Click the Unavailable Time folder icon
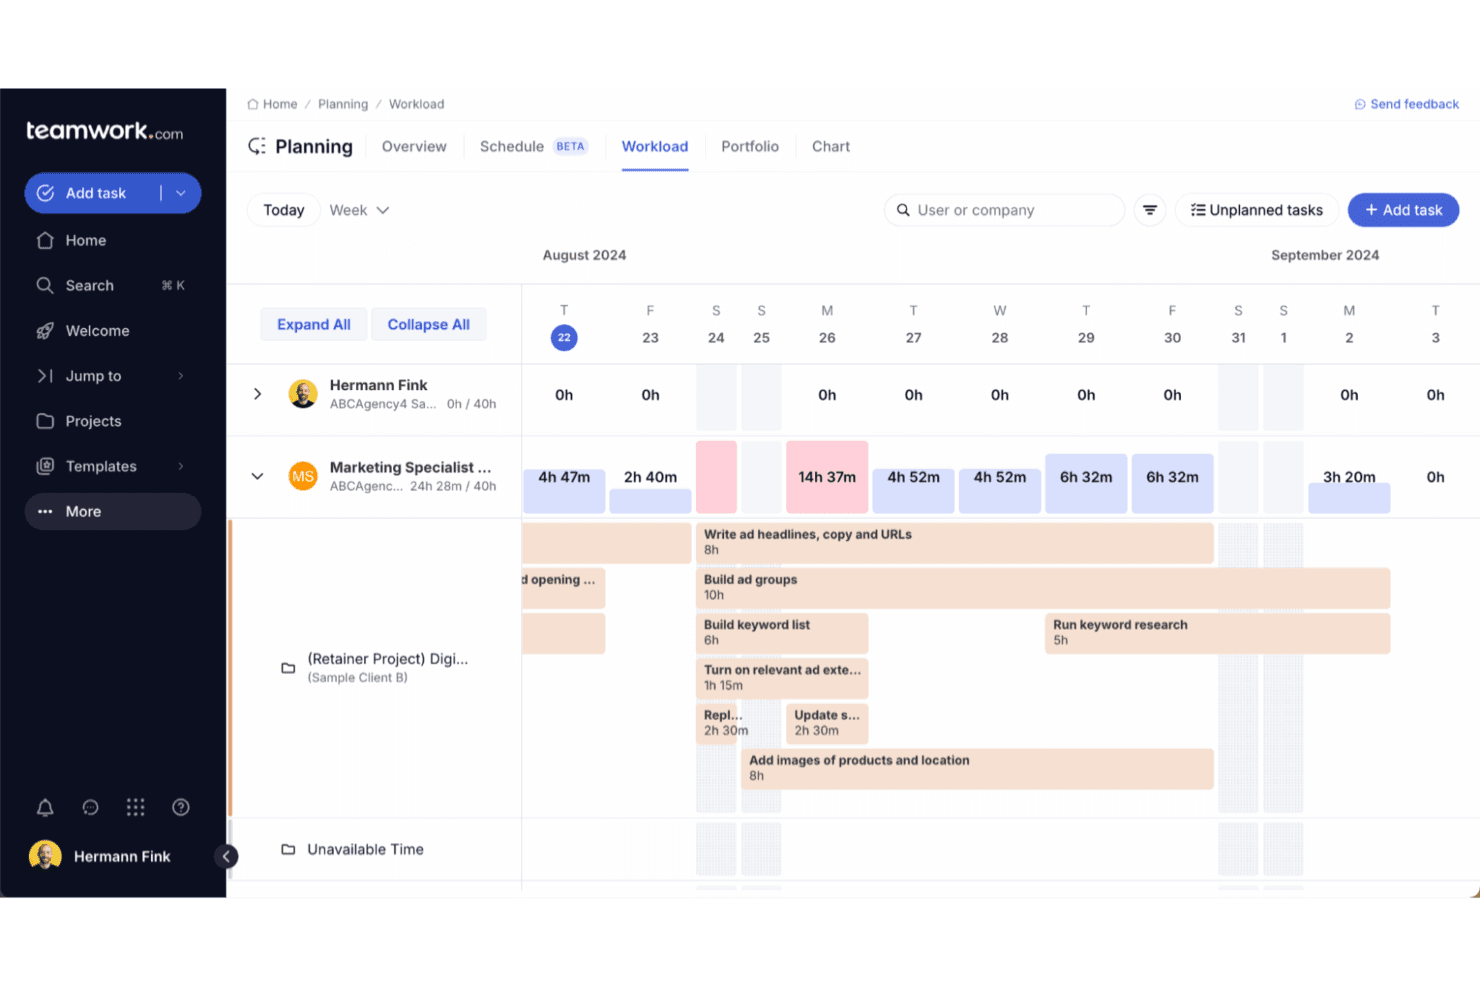 (x=288, y=849)
